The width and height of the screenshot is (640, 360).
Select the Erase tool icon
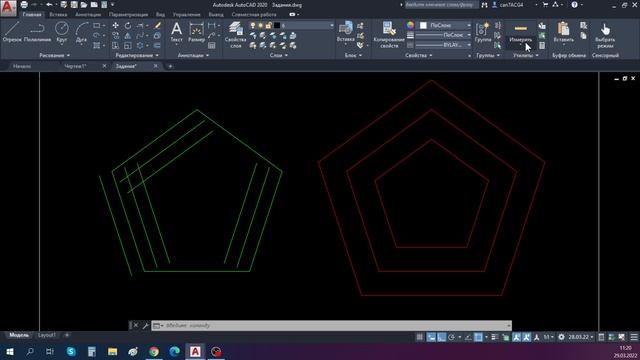(158, 25)
